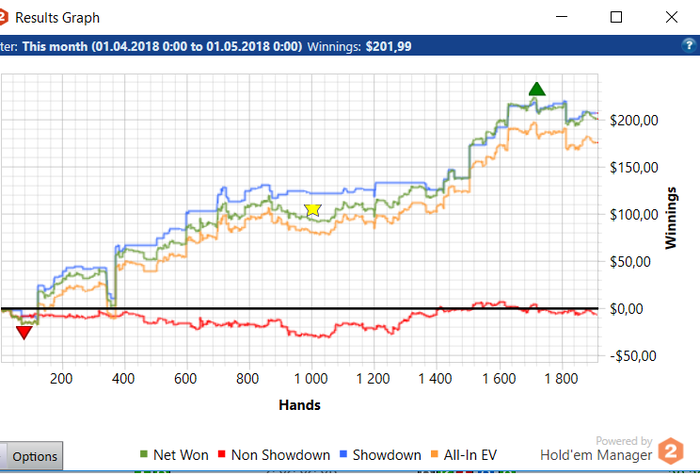Click the green upward triangle peak marker
Screen dimensions: 700x475
537,89
